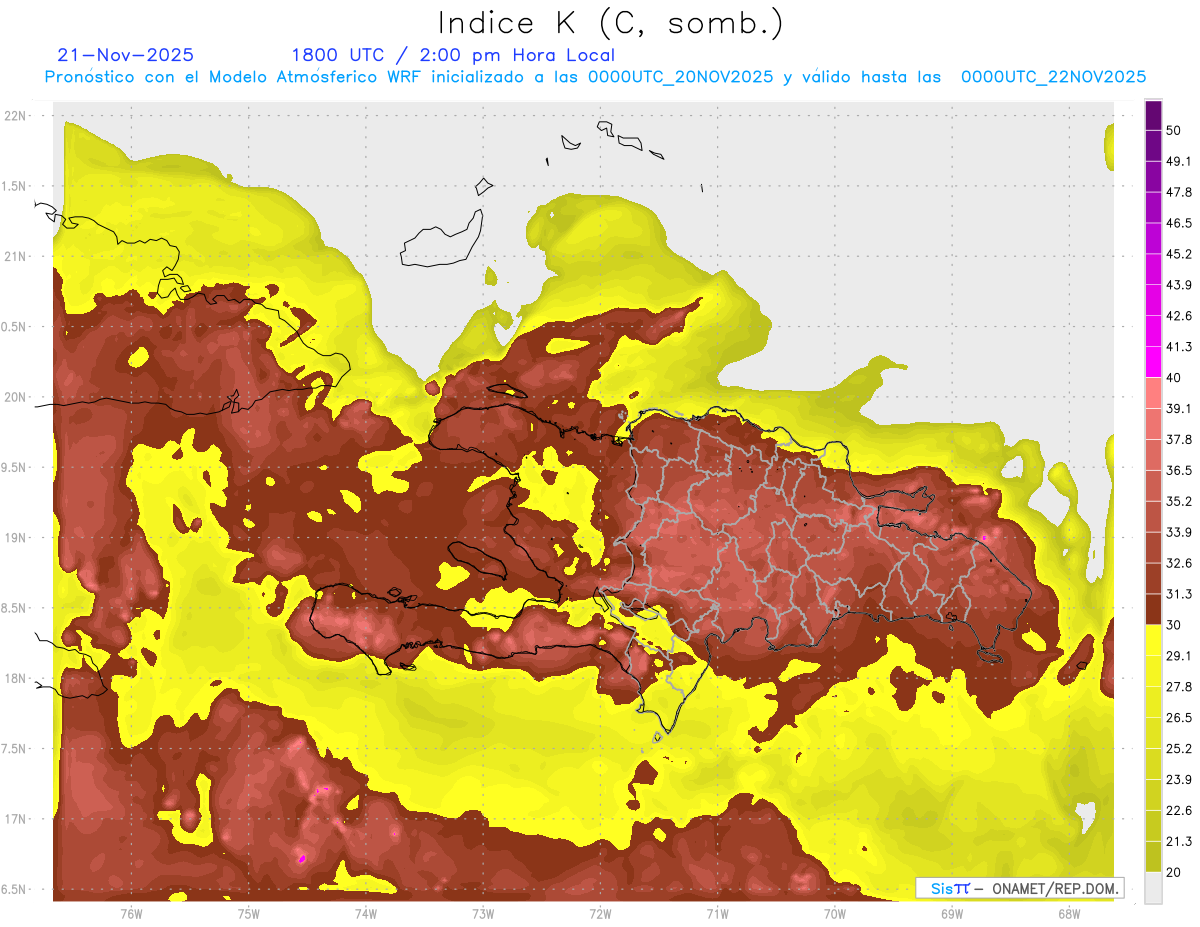1200x927 pixels.
Task: Click the "9.5N" latitude axis label
Action: (13, 467)
